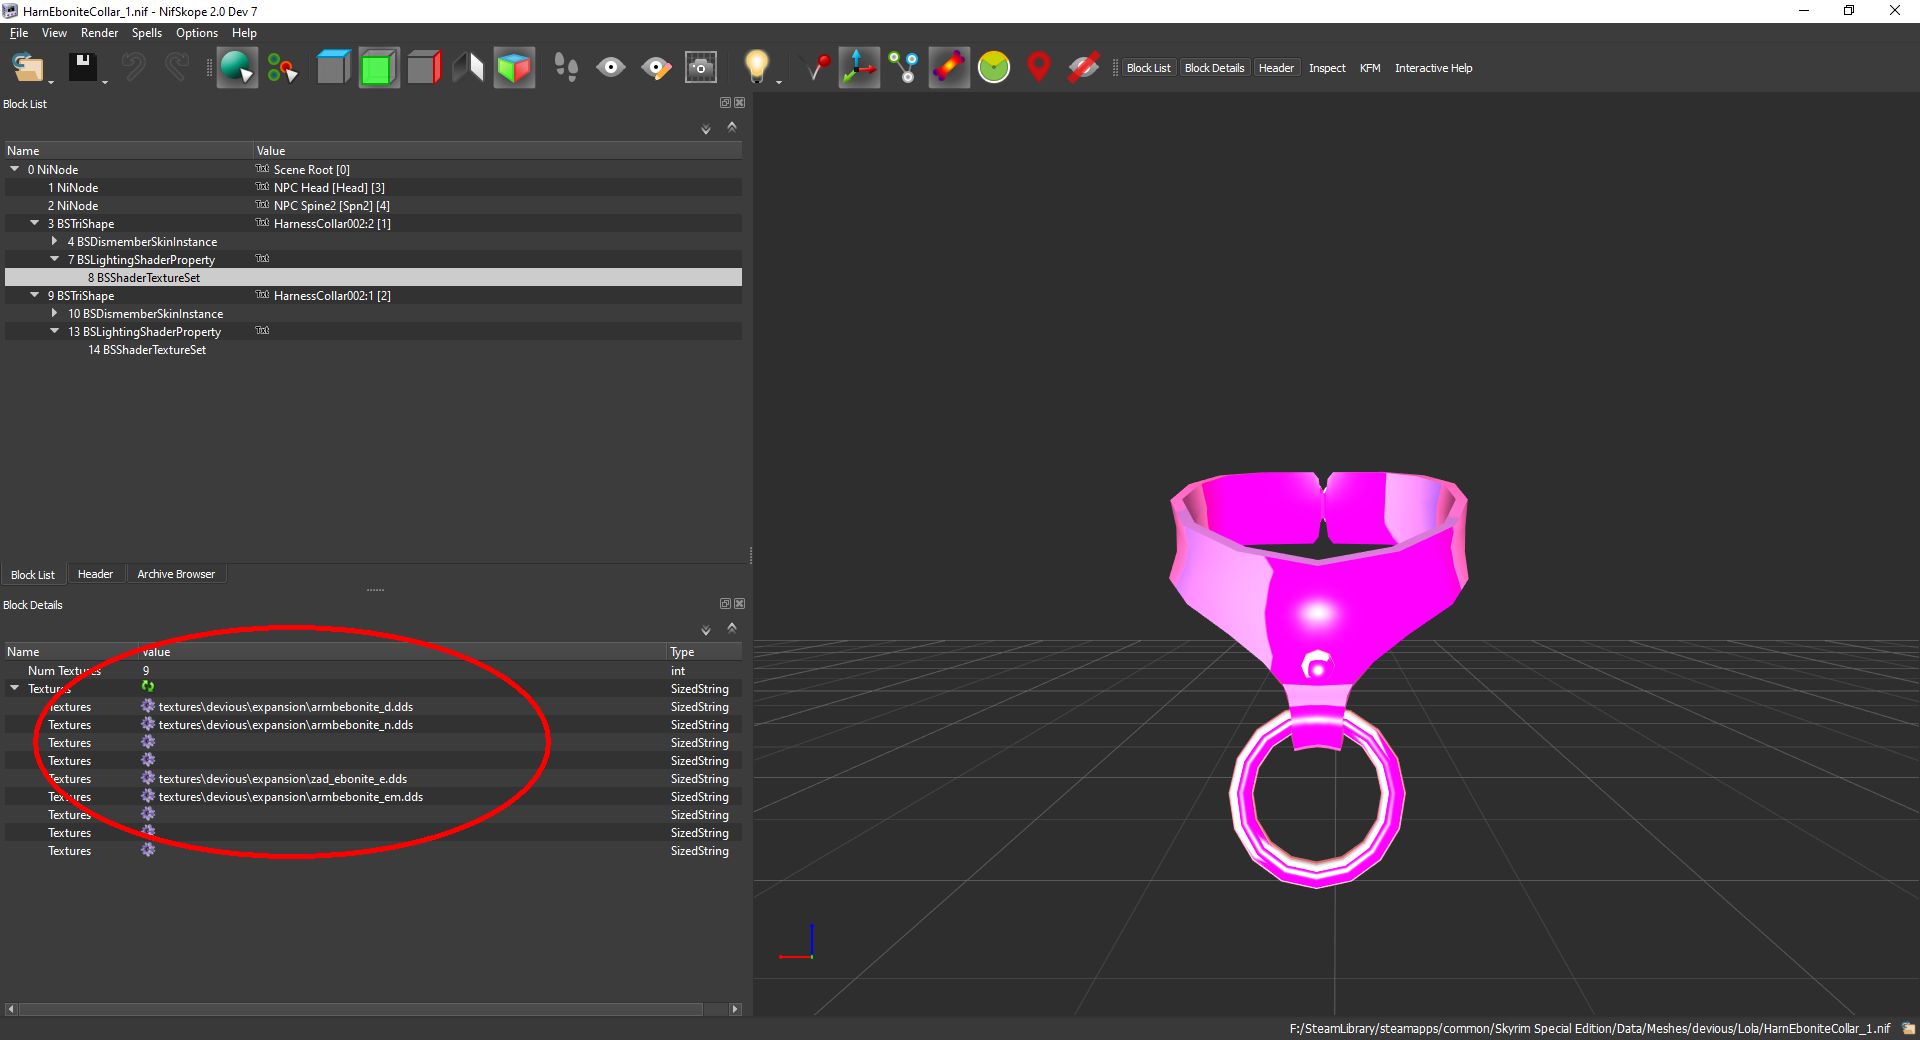
Task: Click flower icon beside armbebonite_n.dds
Action: (148, 724)
